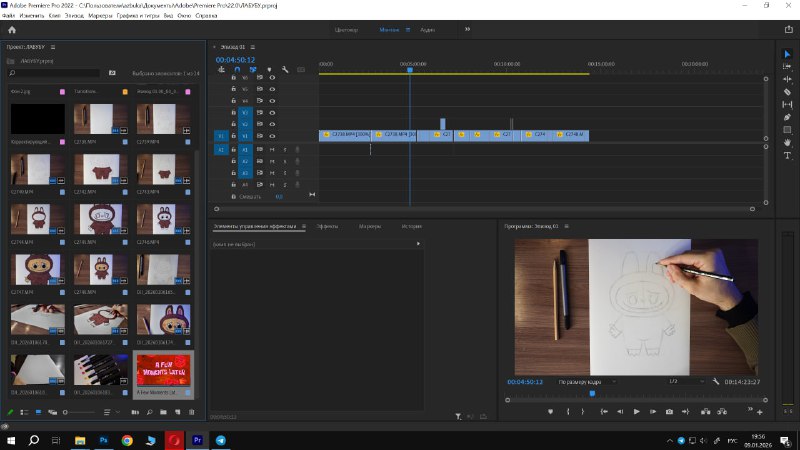
Task: Select the Pen tool in the toolbar
Action: click(787, 117)
